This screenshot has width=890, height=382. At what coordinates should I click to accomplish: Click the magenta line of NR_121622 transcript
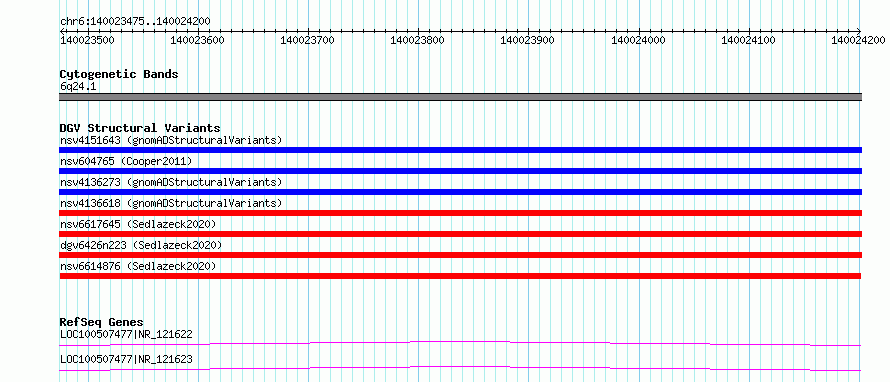[460, 343]
